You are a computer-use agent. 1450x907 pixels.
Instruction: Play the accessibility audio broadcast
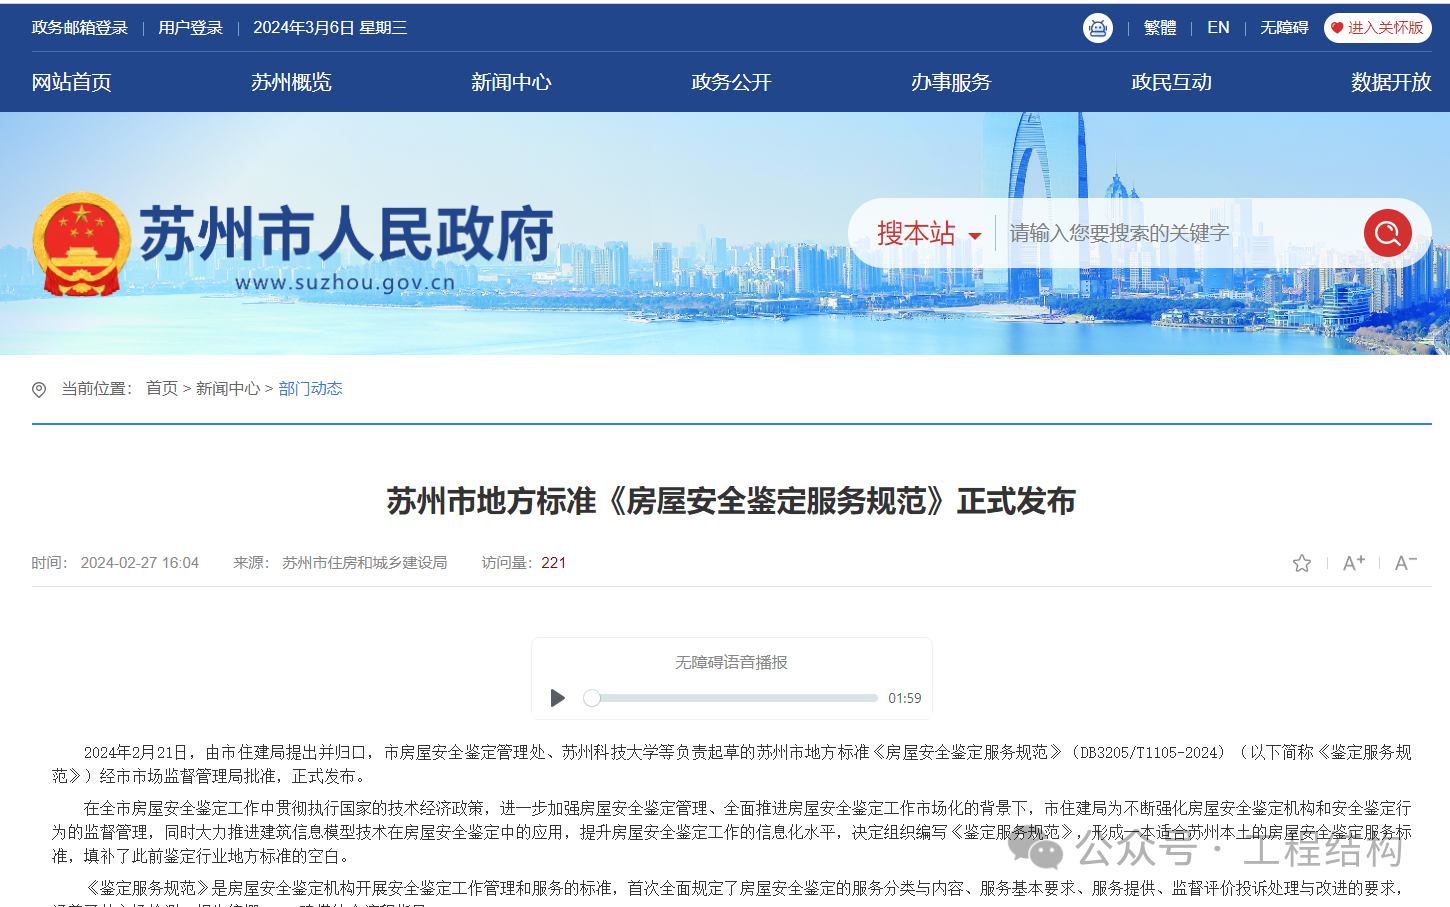pyautogui.click(x=558, y=698)
